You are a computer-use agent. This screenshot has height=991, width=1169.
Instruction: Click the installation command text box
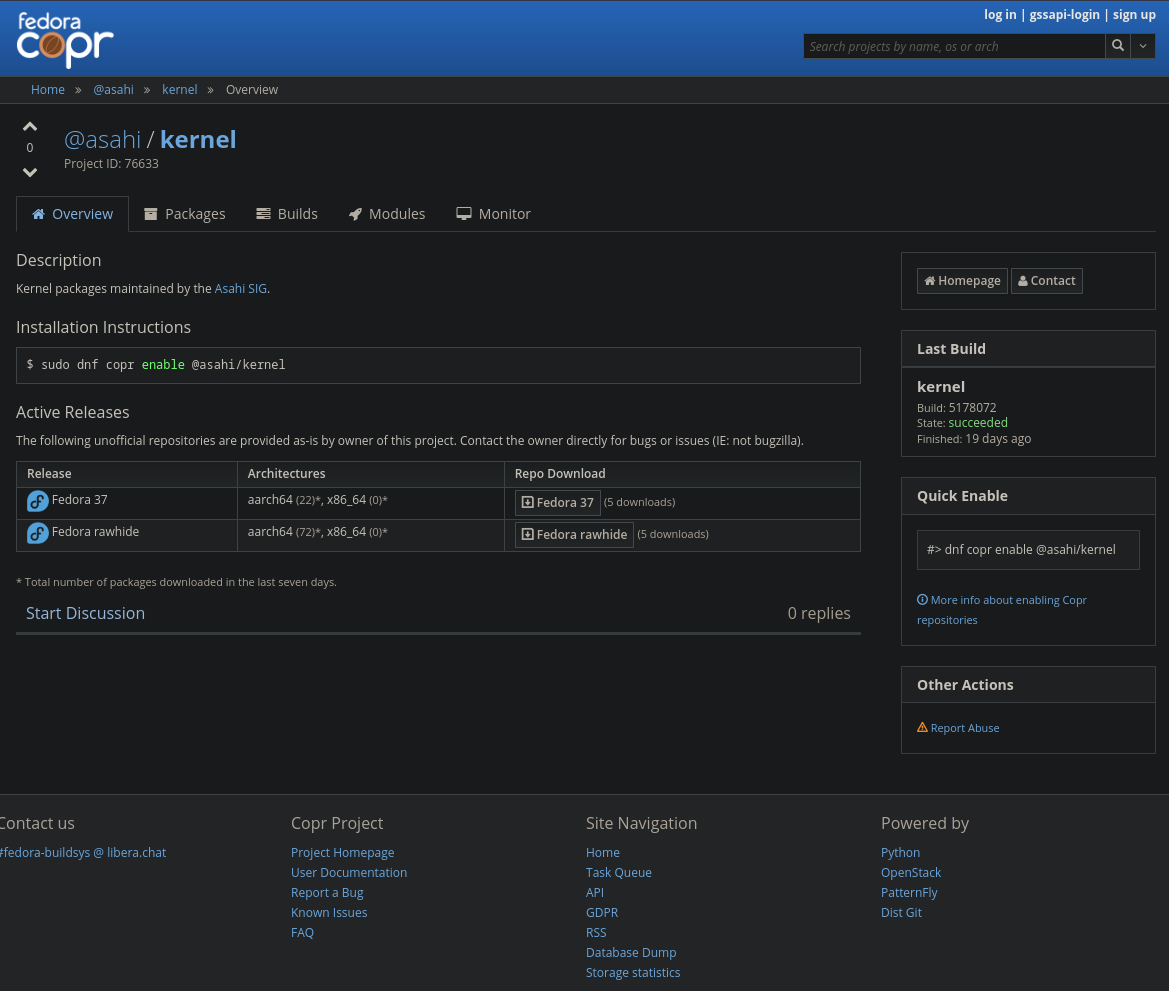click(438, 365)
